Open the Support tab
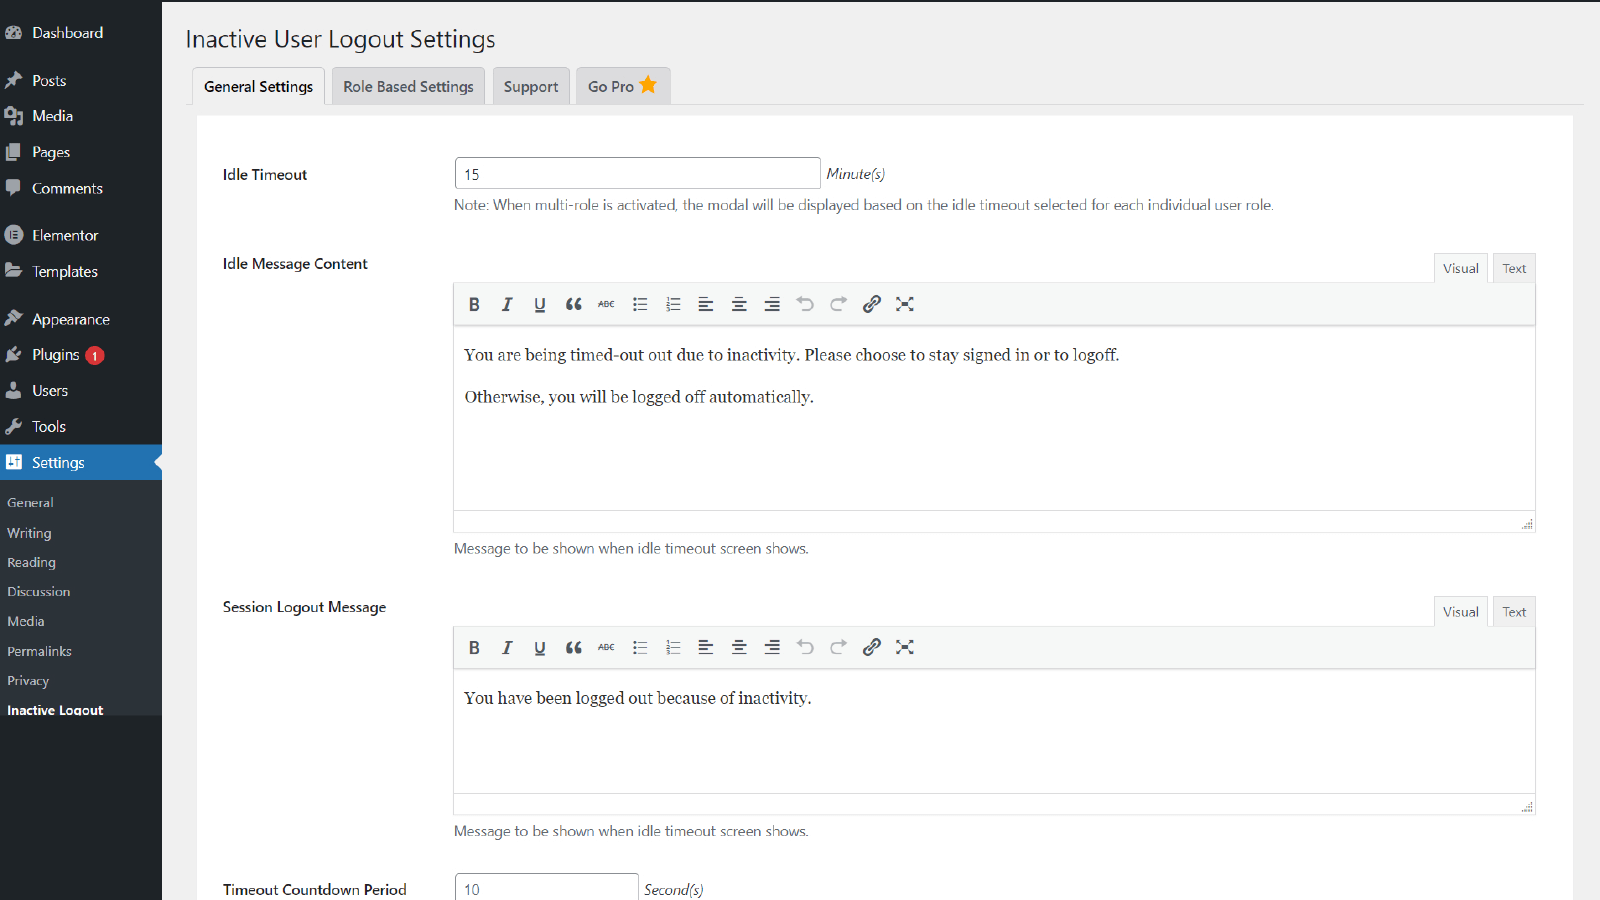1600x900 pixels. coord(531,86)
